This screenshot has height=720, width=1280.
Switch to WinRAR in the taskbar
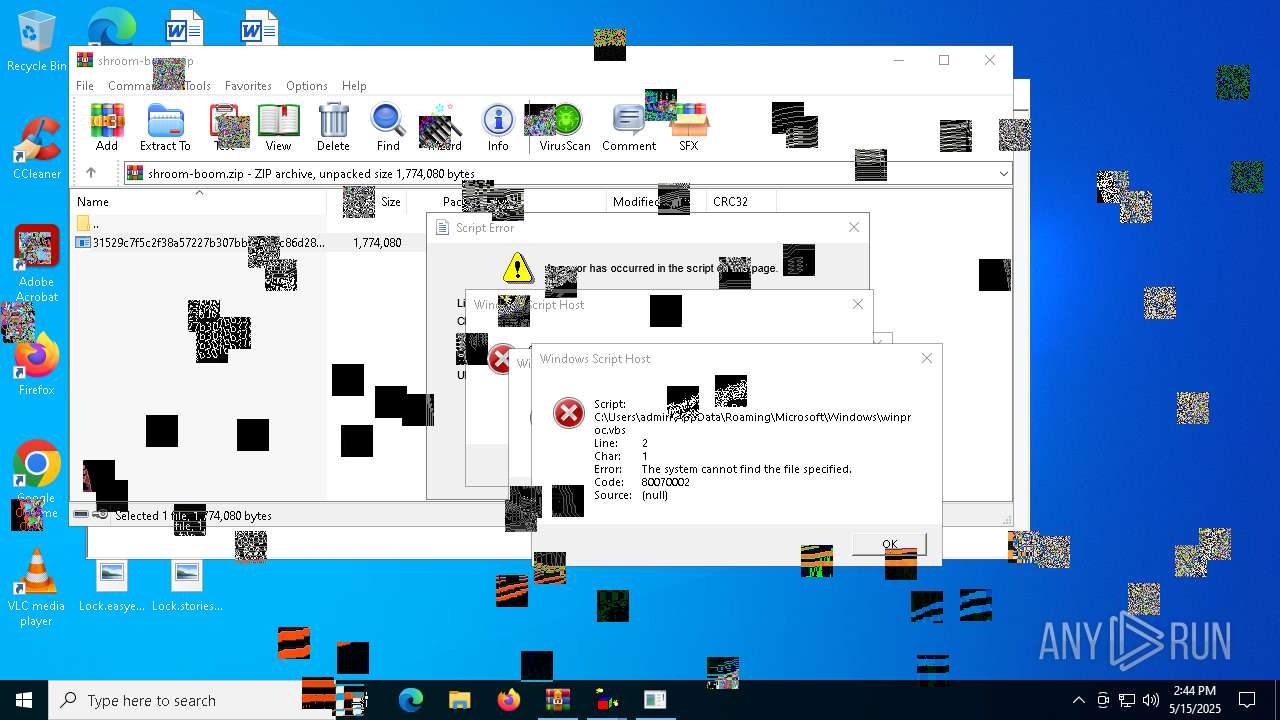click(557, 700)
